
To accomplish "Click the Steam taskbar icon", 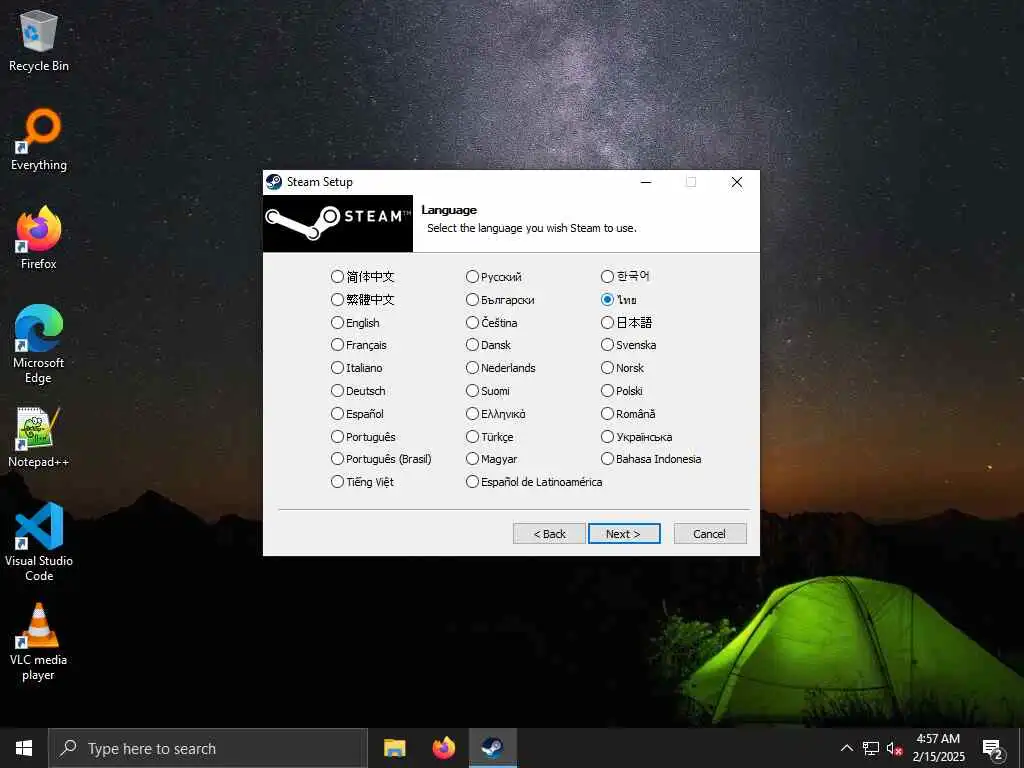I will coord(492,748).
